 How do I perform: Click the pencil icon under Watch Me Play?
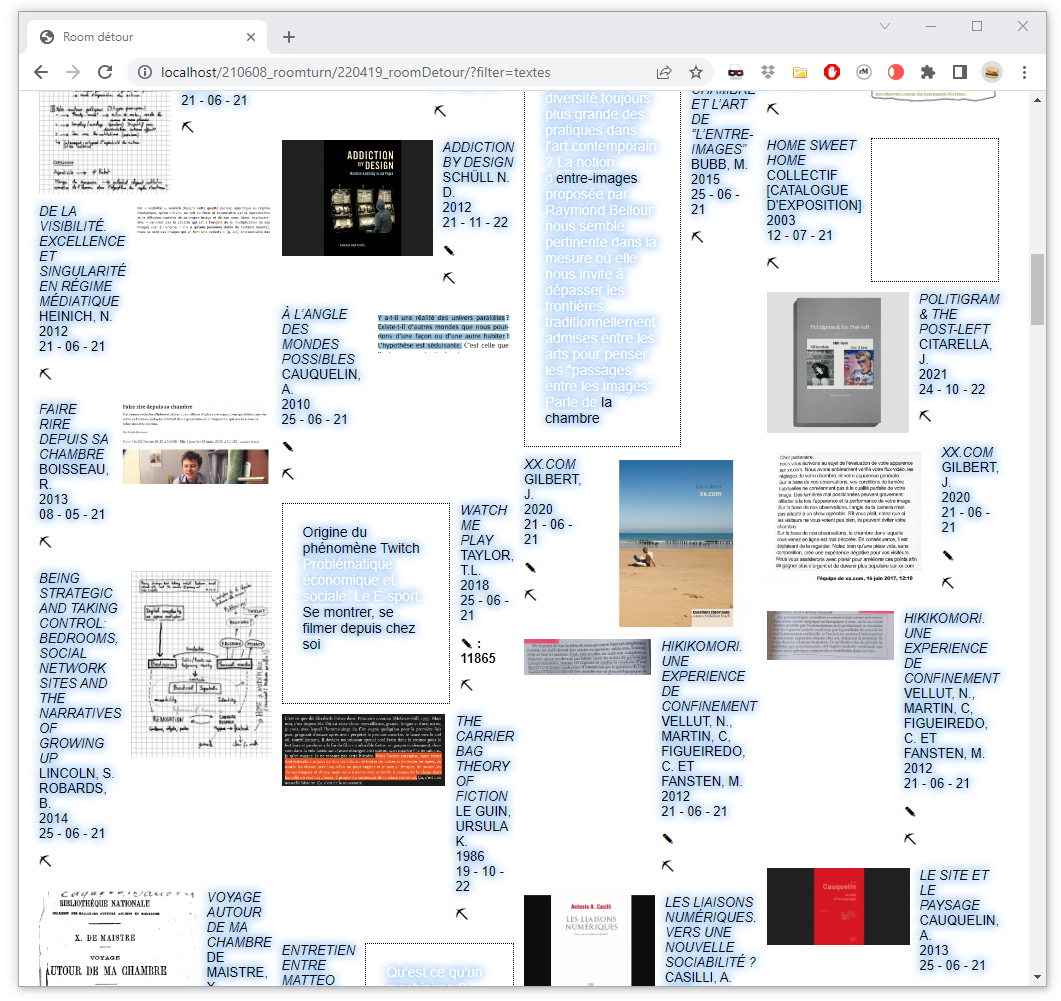click(x=466, y=643)
